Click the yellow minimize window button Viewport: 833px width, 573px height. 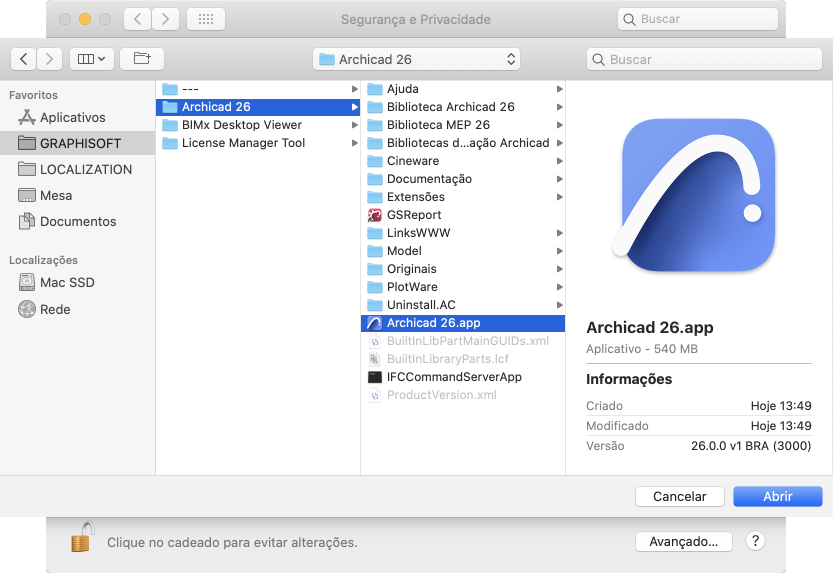click(x=85, y=19)
